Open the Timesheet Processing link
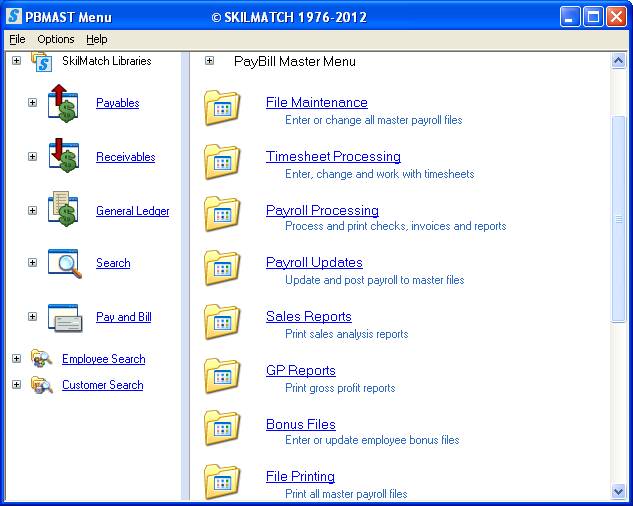Viewport: 633px width, 506px height. 333,157
